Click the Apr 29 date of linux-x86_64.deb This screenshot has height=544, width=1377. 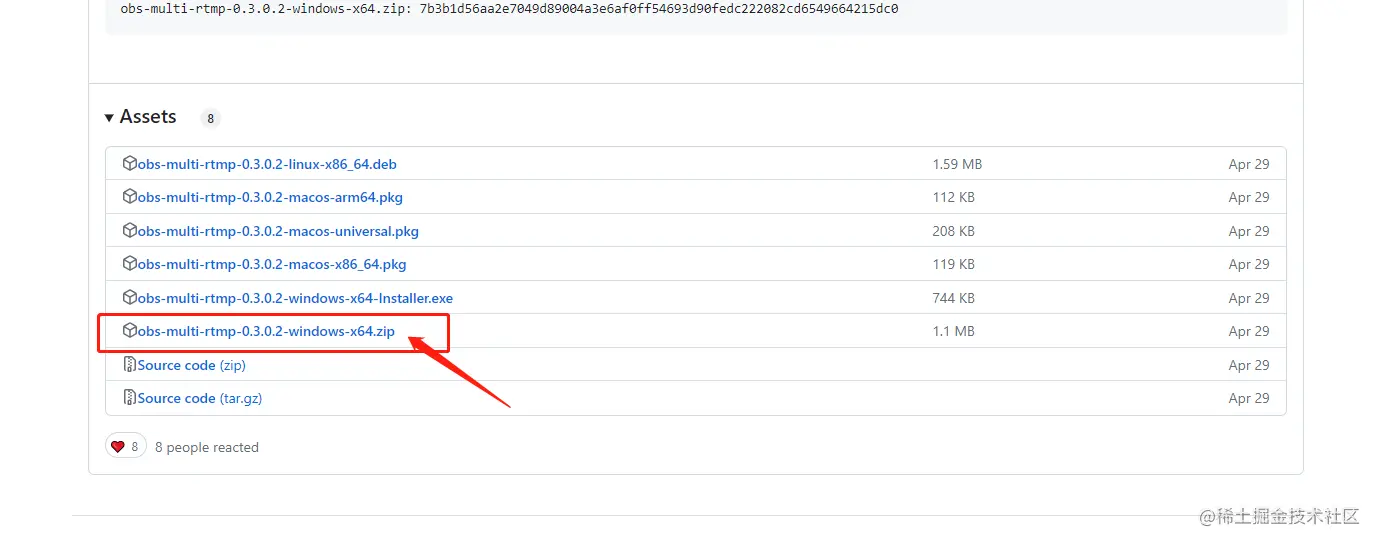1249,164
